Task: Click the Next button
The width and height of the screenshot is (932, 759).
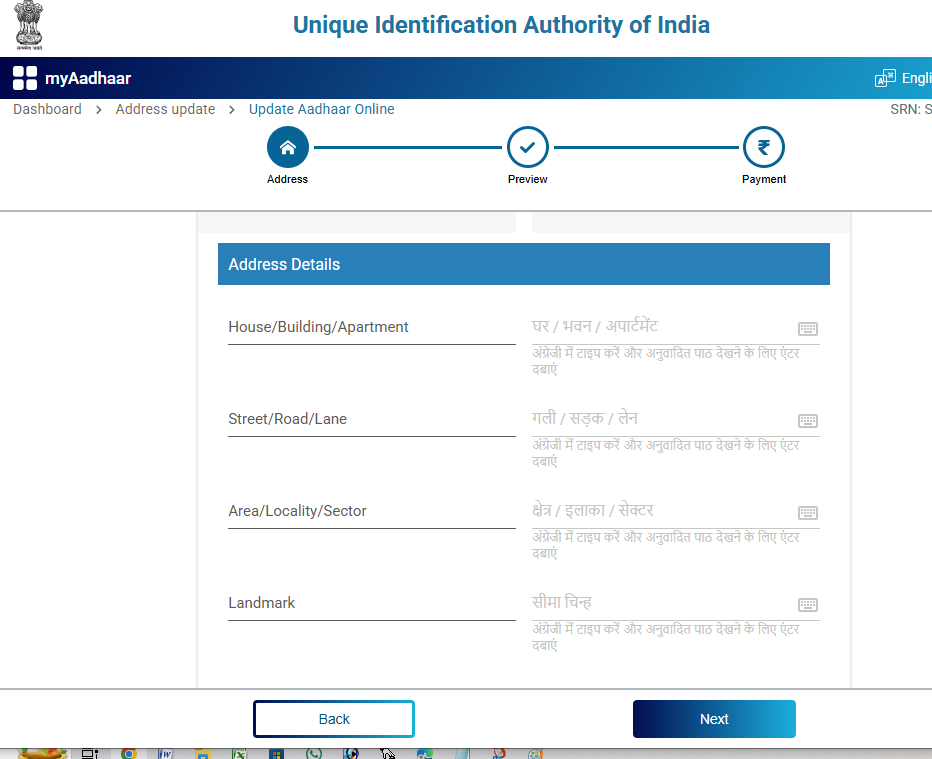Action: click(x=714, y=718)
